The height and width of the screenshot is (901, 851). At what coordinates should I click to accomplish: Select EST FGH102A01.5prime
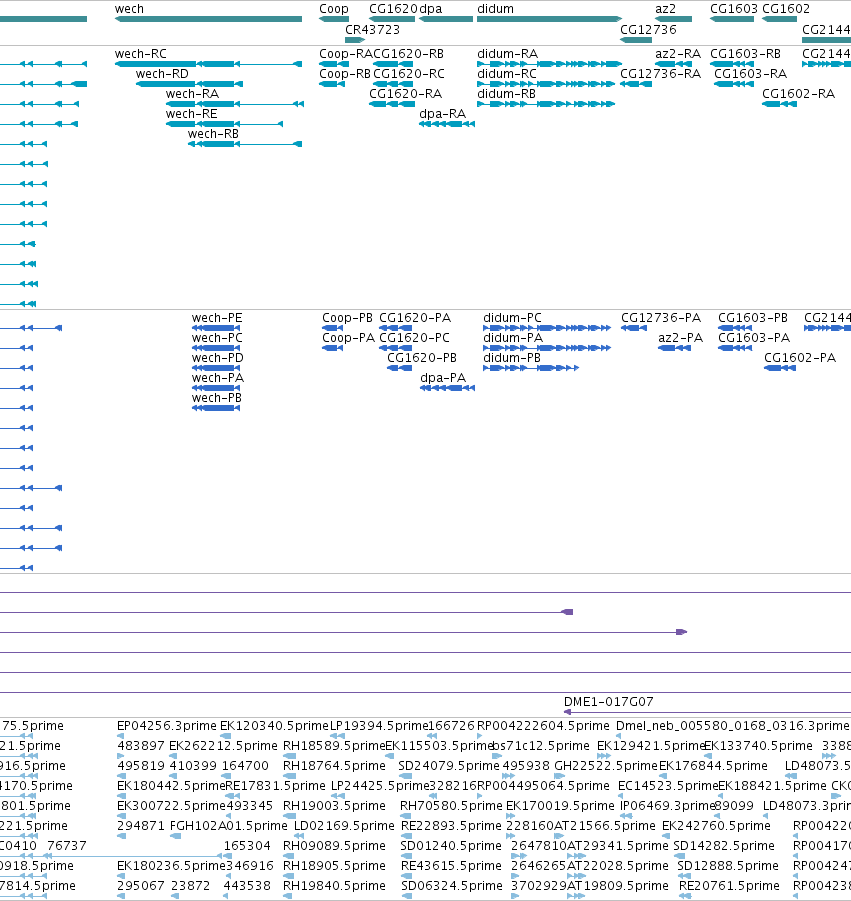229,826
